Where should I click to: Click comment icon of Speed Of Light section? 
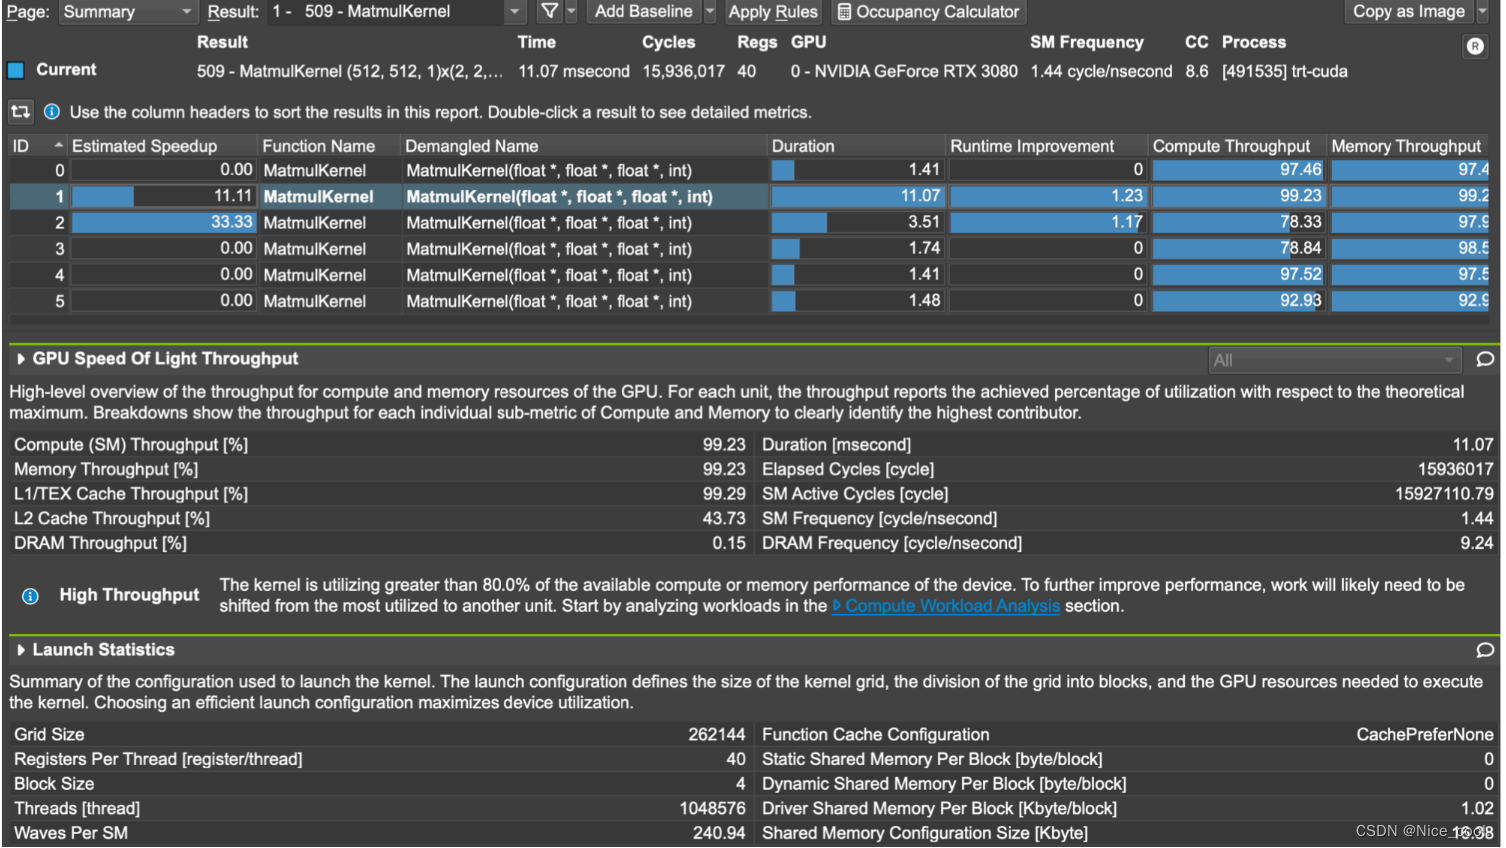pyautogui.click(x=1484, y=359)
